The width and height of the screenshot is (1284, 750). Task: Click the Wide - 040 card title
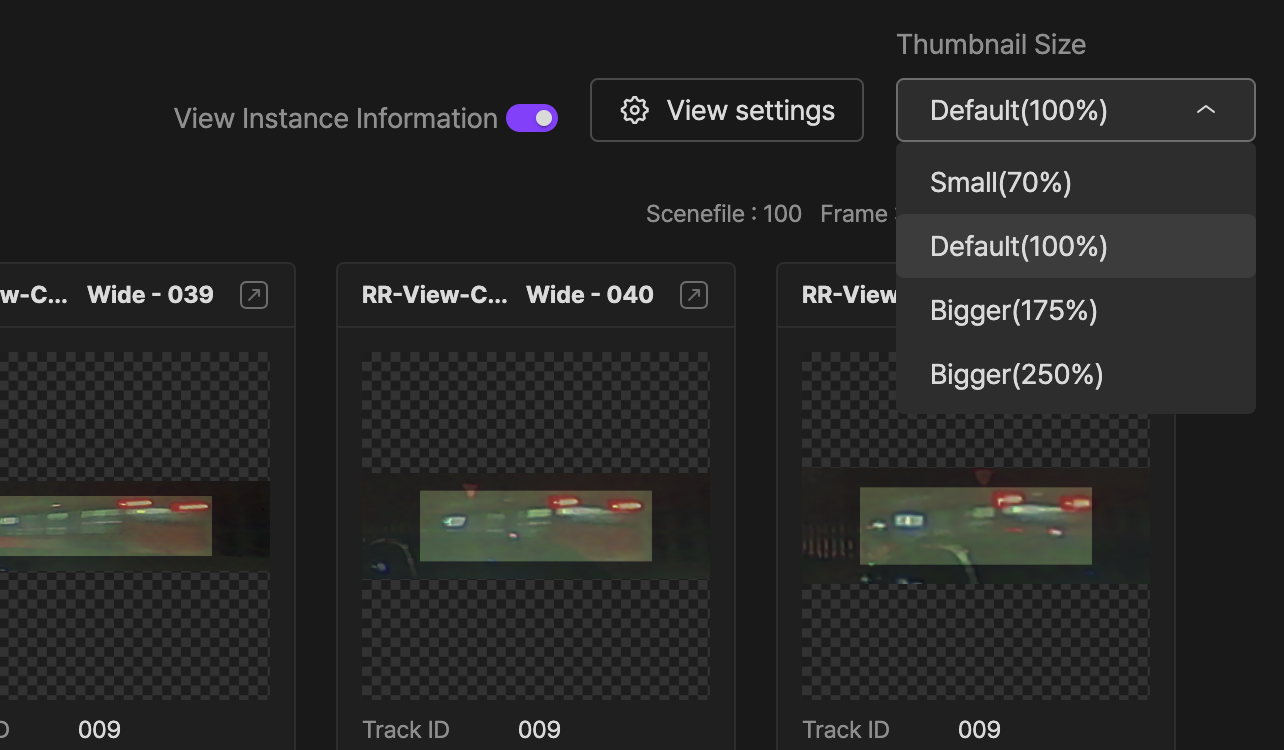590,295
